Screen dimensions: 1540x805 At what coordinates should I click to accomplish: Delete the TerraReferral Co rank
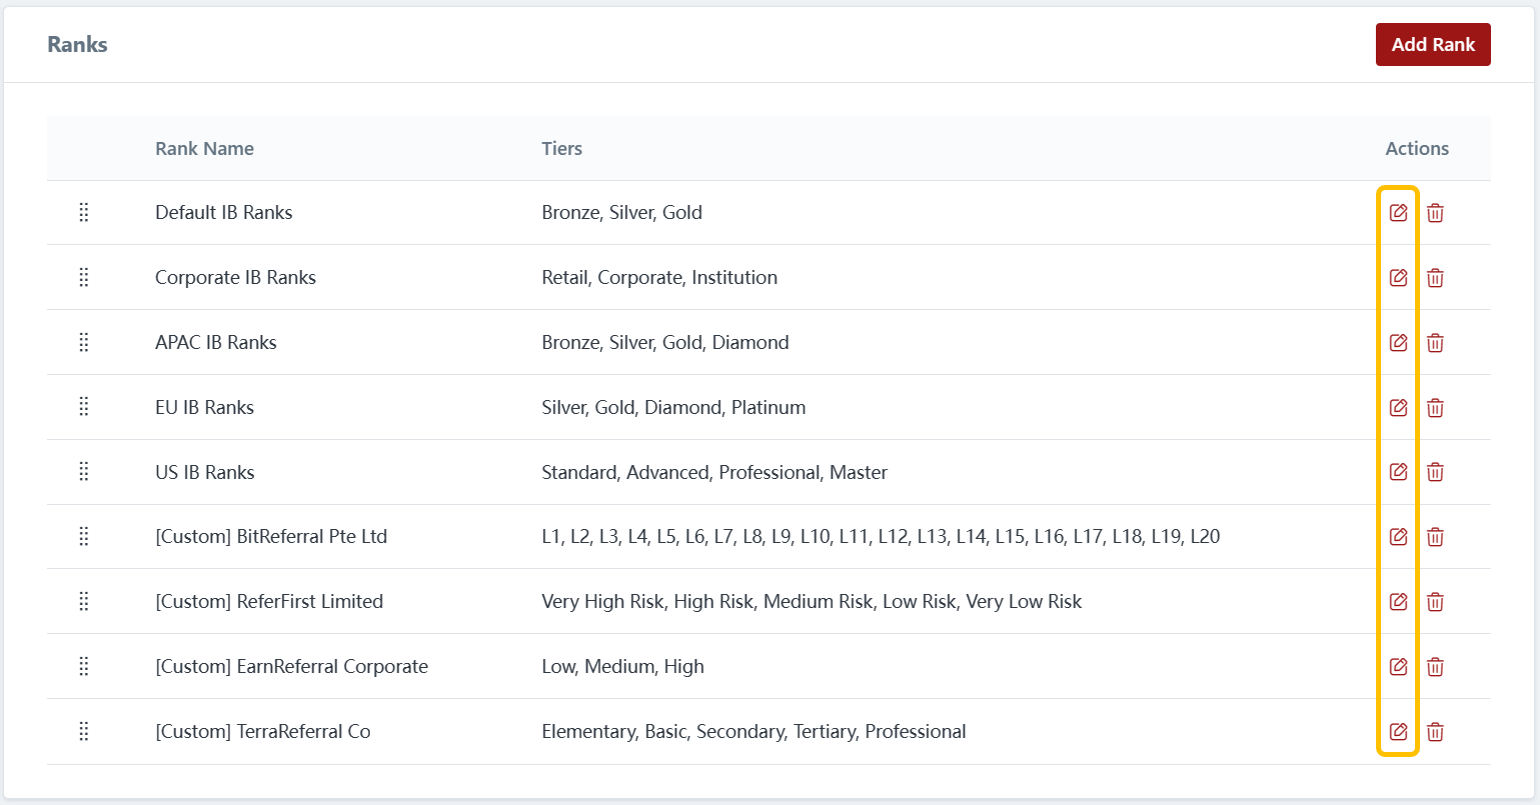click(x=1435, y=732)
